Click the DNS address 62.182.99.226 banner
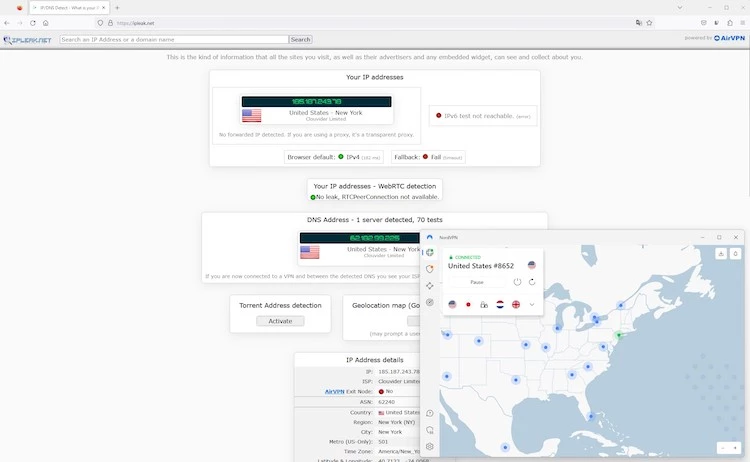Viewport: 750px width, 462px height. click(359, 238)
